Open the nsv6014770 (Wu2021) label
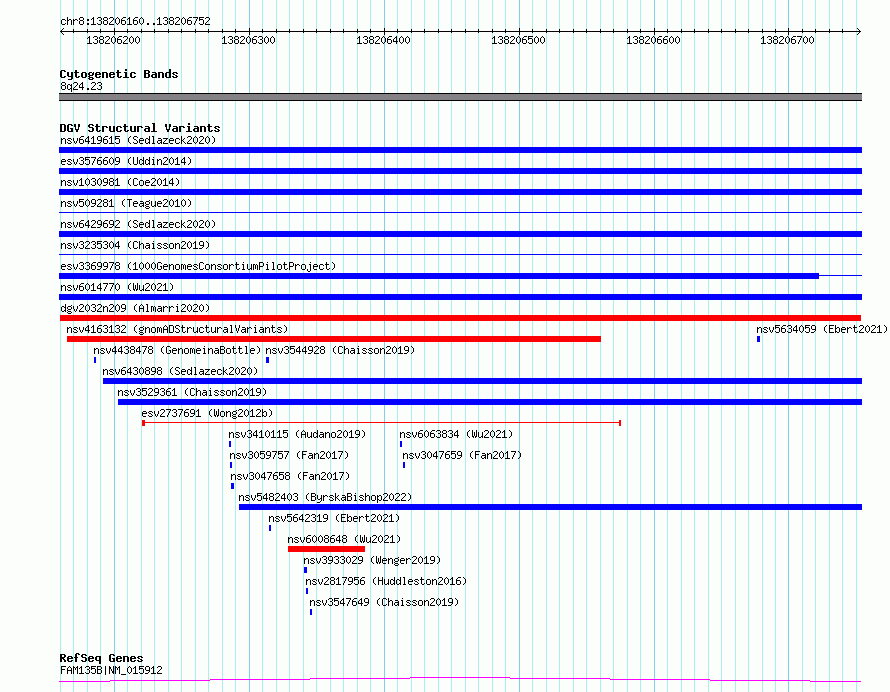This screenshot has height=692, width=890. (x=117, y=287)
